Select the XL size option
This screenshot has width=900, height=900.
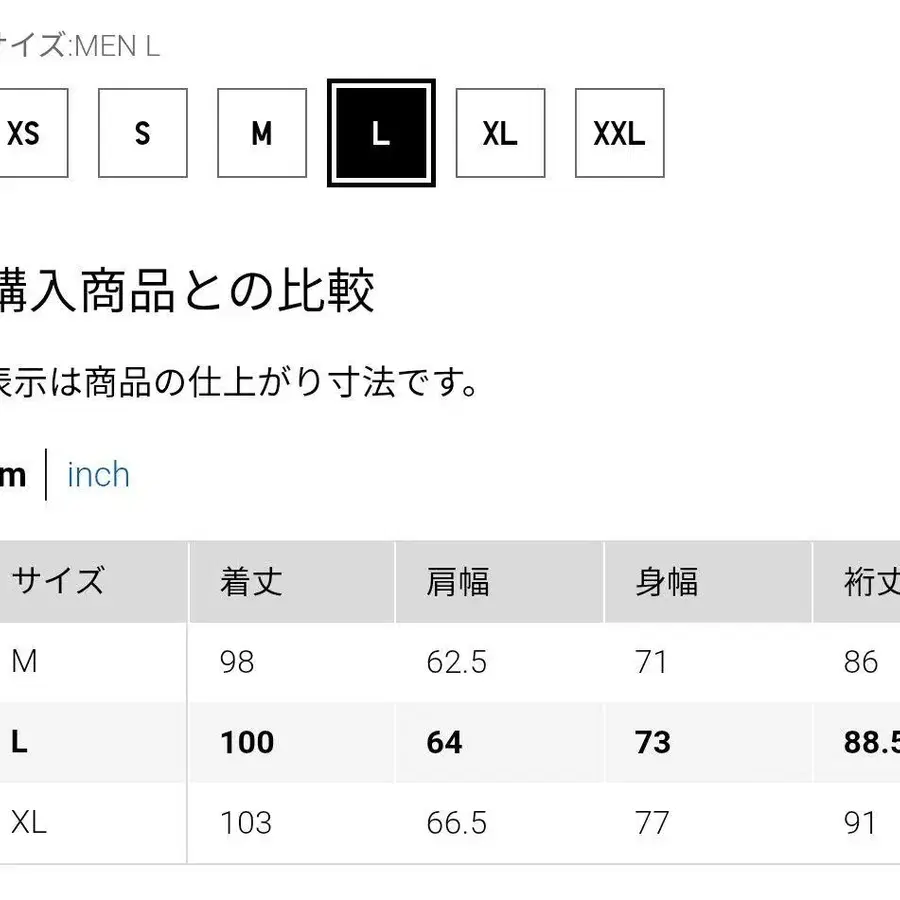point(500,133)
